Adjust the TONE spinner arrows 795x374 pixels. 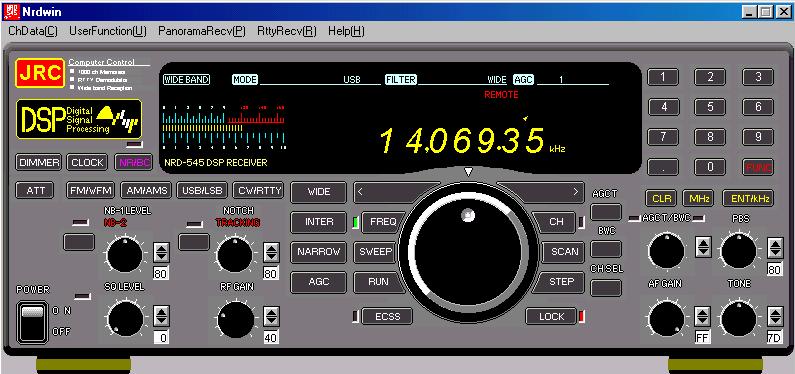click(775, 316)
